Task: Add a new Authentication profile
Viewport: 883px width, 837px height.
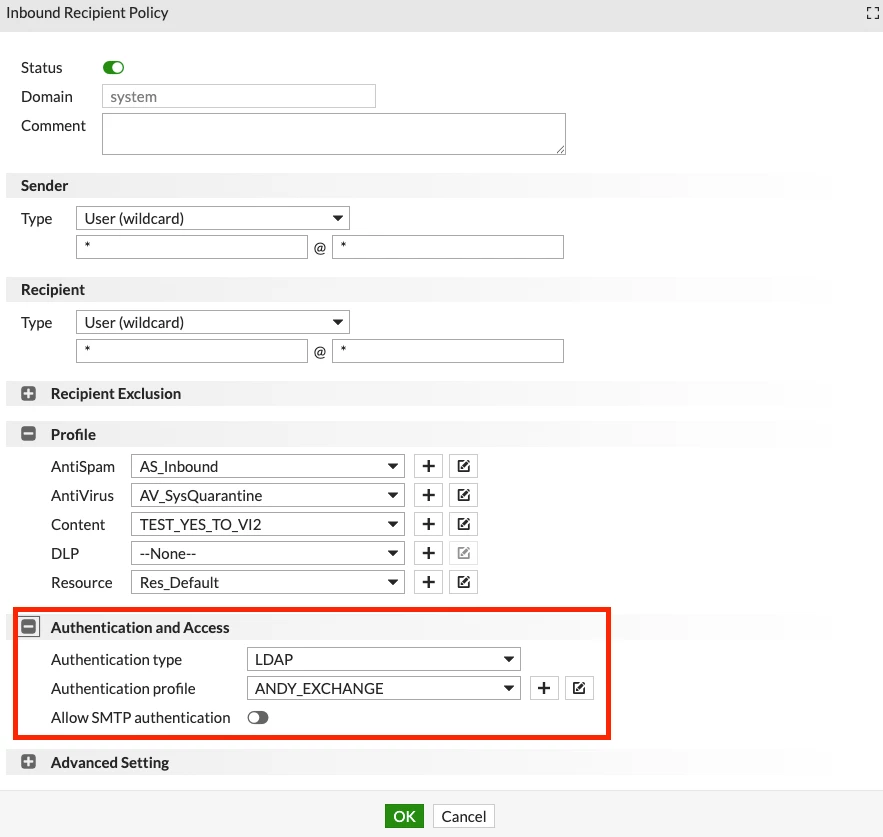Action: (x=544, y=688)
